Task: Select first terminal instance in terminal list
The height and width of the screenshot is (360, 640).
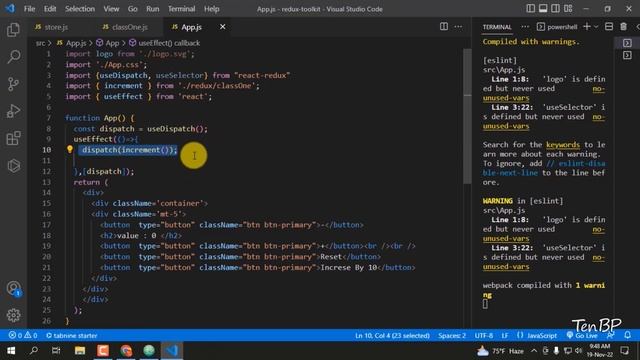Action: coord(627,43)
